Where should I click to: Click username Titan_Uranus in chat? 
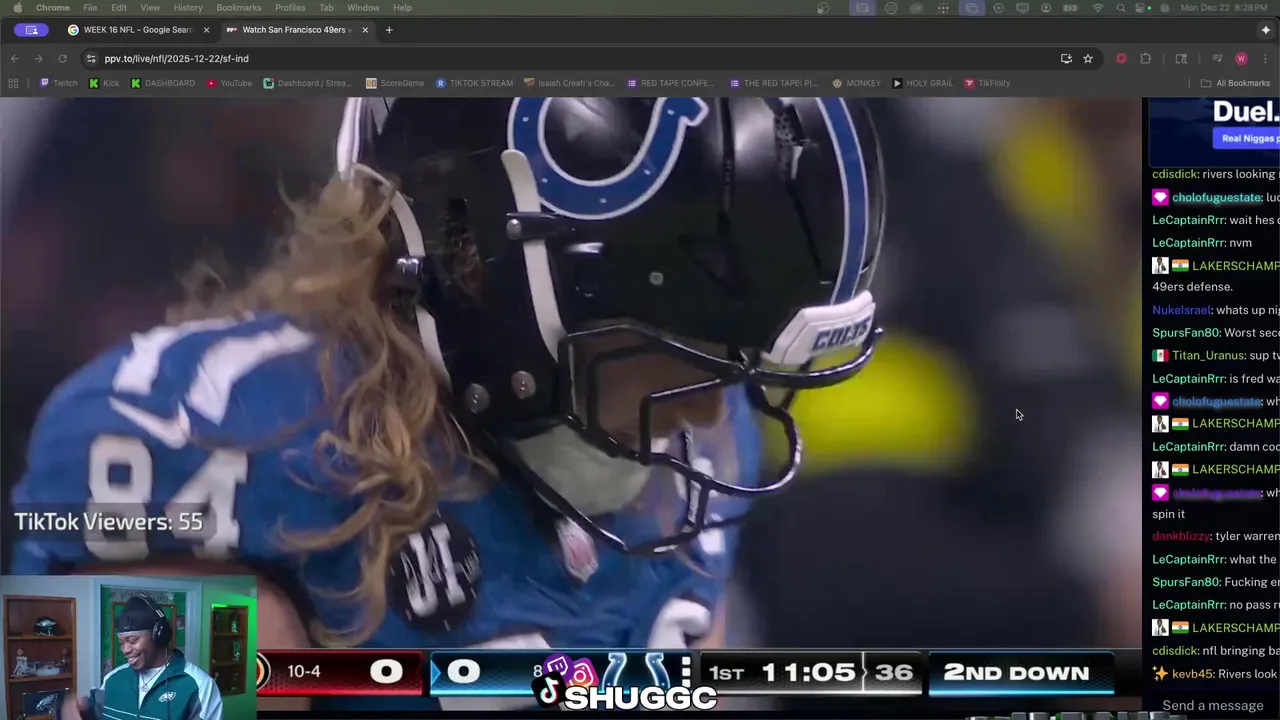coord(1208,355)
